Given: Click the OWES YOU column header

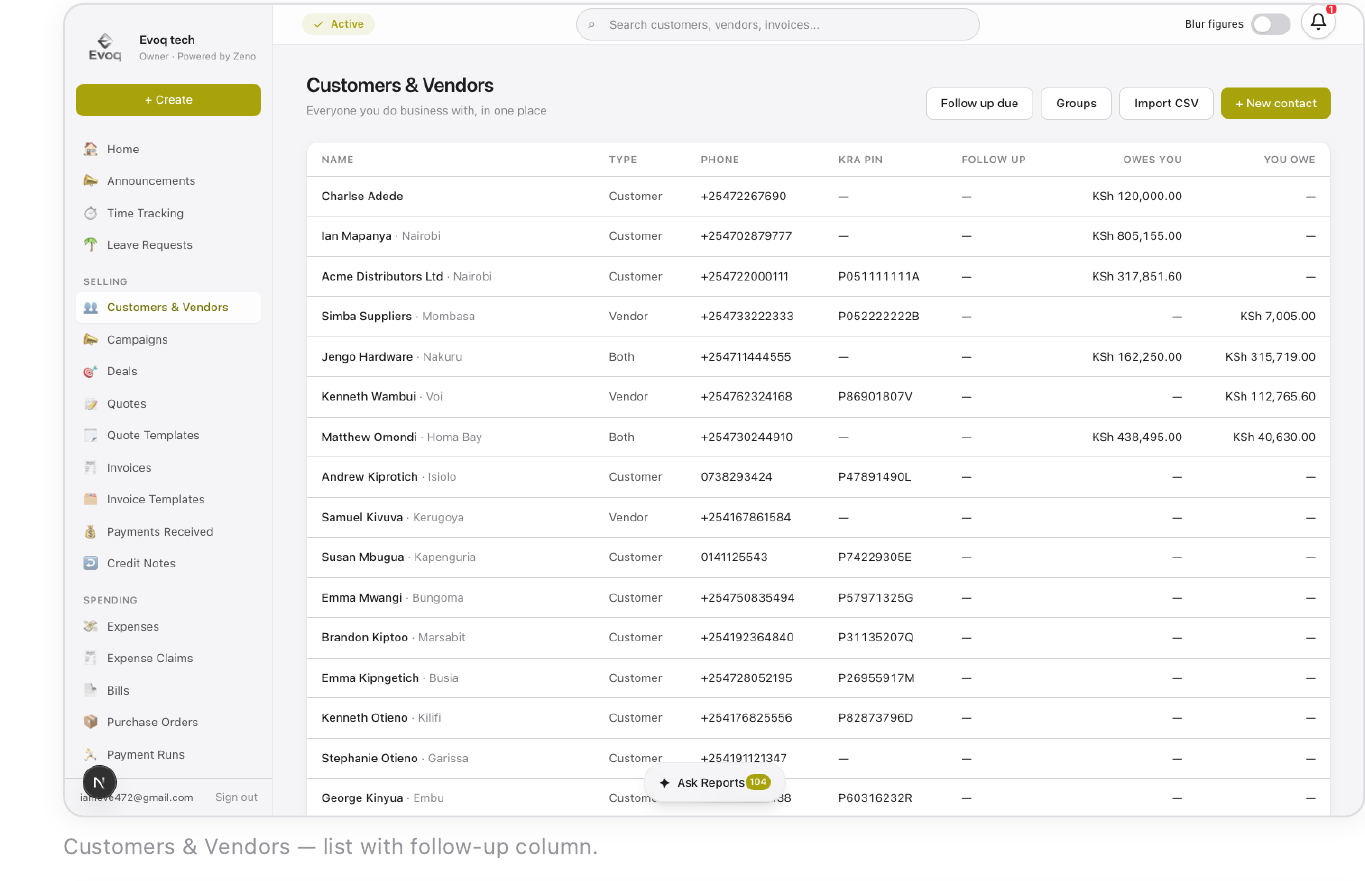Looking at the screenshot, I should pyautogui.click(x=1152, y=160).
